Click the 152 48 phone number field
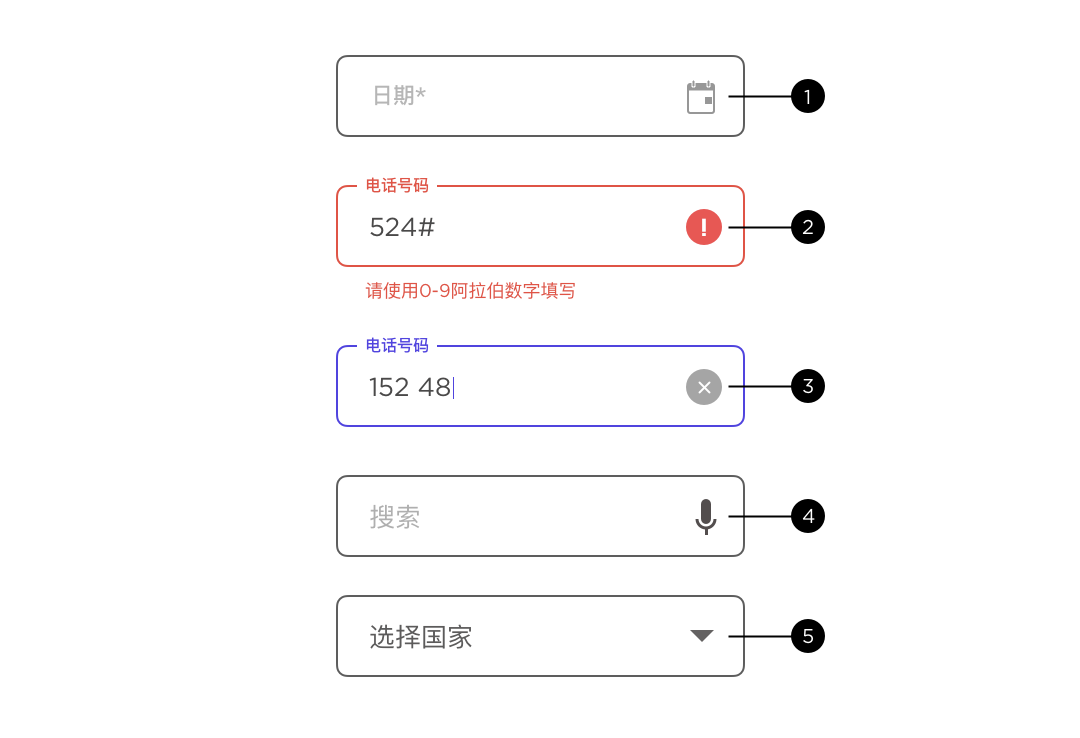The width and height of the screenshot is (1080, 738). coord(540,386)
